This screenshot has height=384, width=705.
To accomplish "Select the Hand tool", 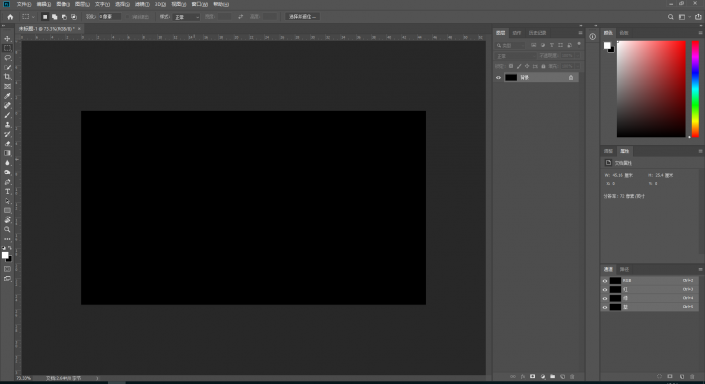I will click(7, 220).
